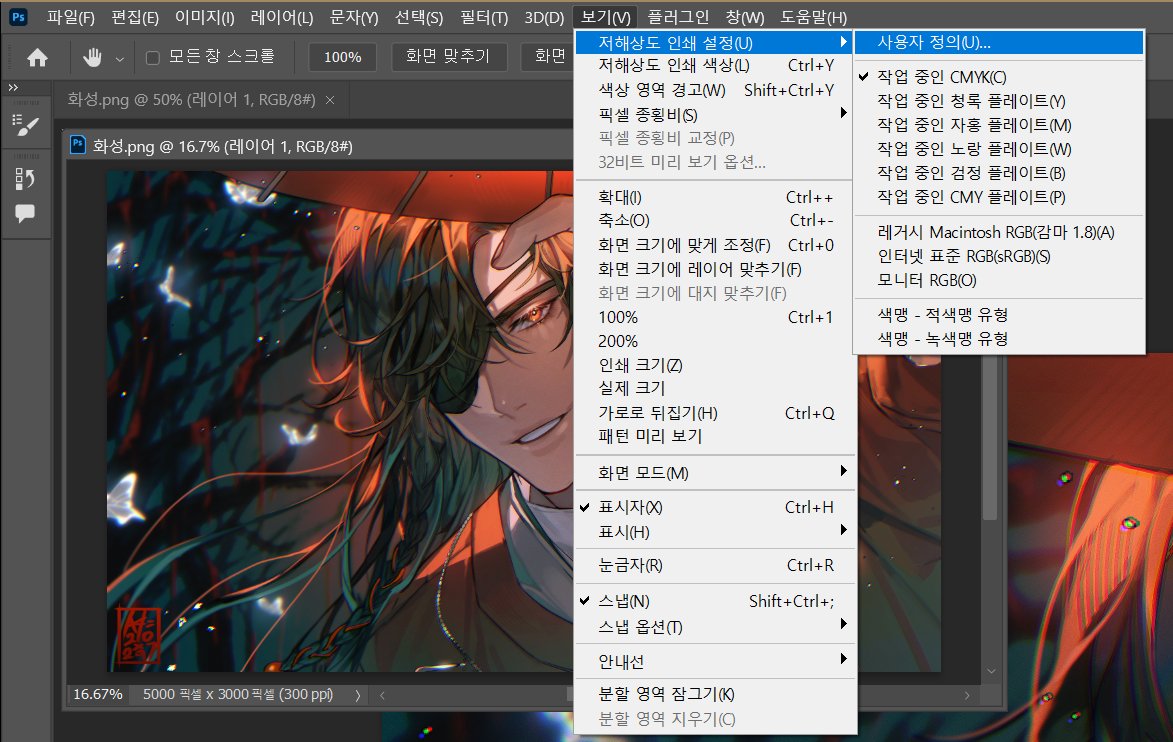
Task: Switch to 화성.png @ 50% tab
Action: (192, 99)
